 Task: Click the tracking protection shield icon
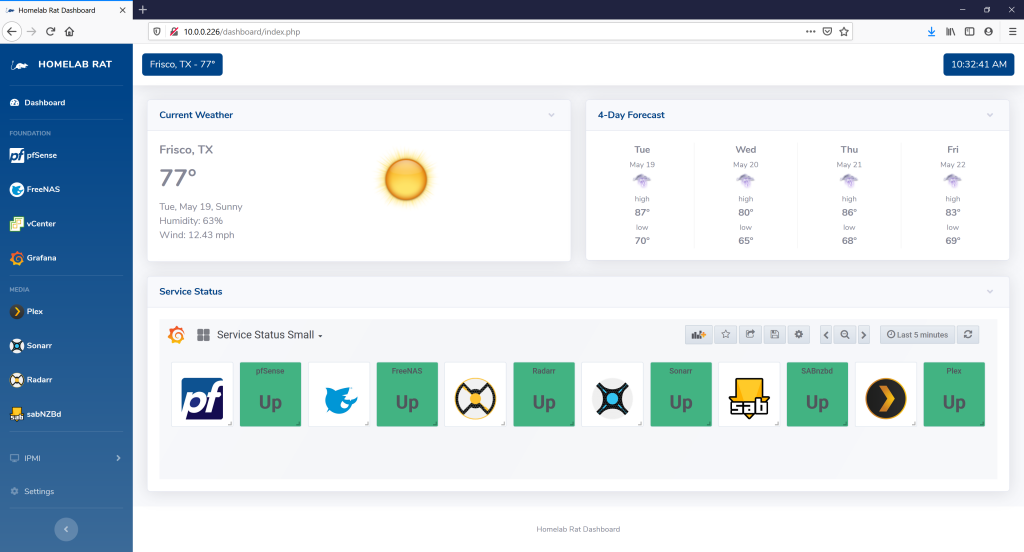(157, 31)
